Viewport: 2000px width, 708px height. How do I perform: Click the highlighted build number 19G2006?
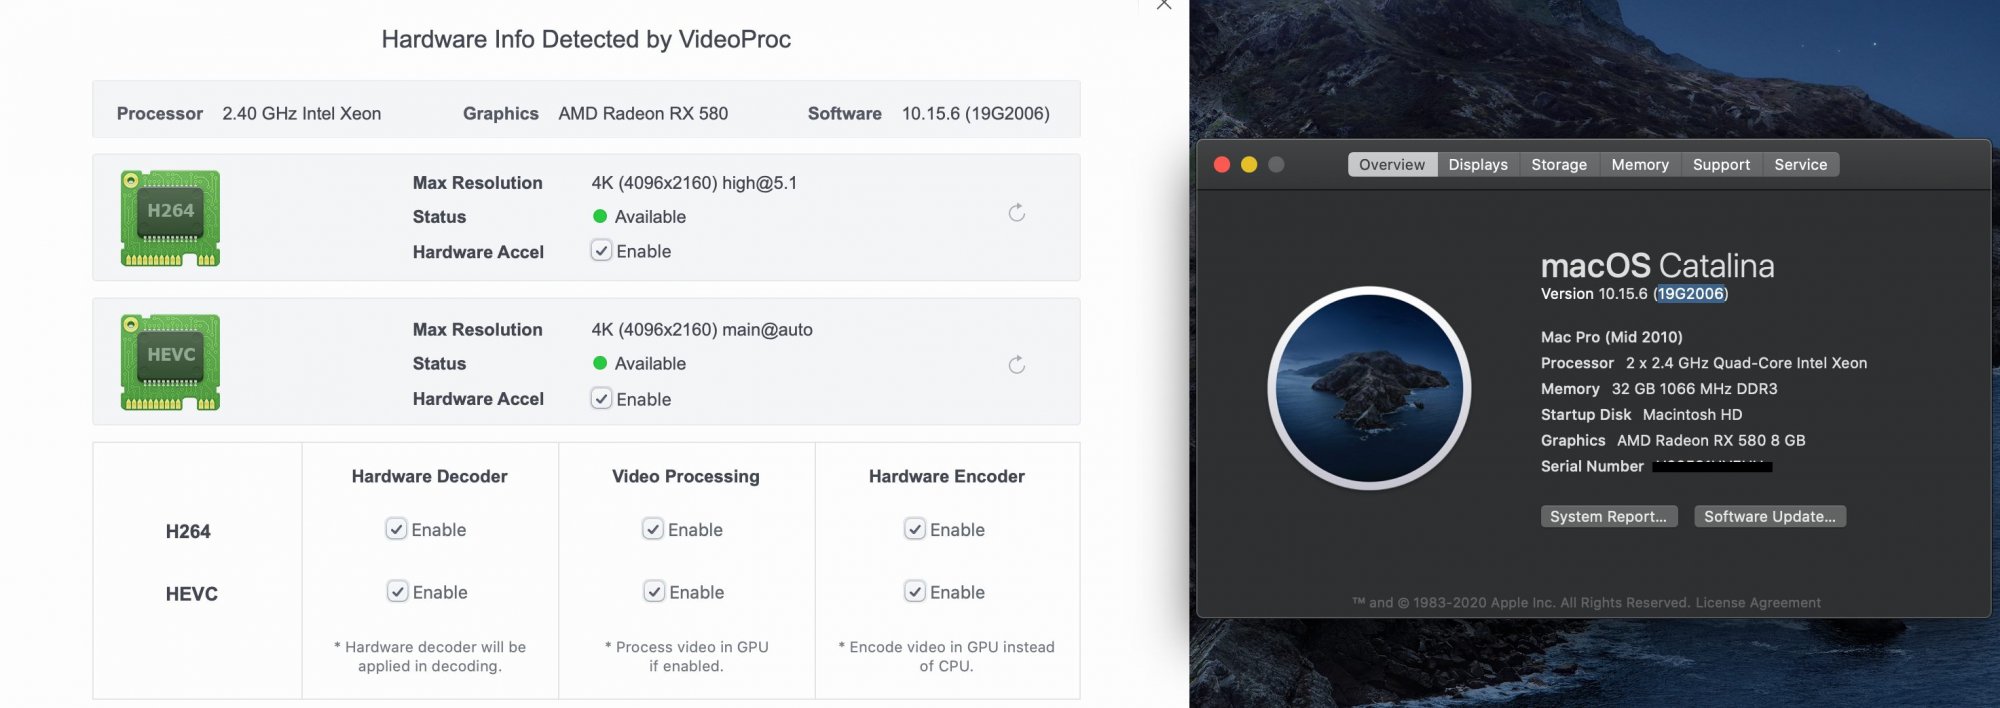coord(1690,293)
